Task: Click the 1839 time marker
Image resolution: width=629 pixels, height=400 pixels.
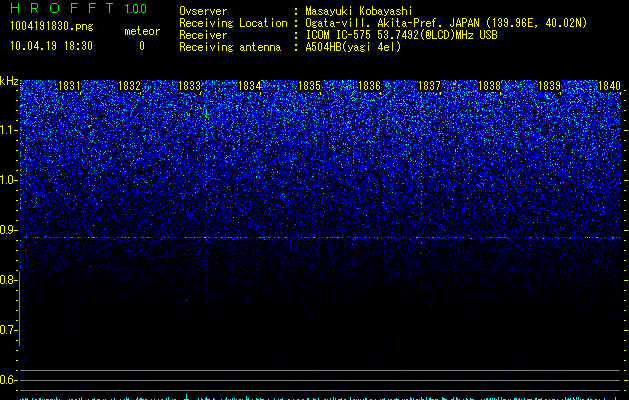Action: tap(549, 86)
